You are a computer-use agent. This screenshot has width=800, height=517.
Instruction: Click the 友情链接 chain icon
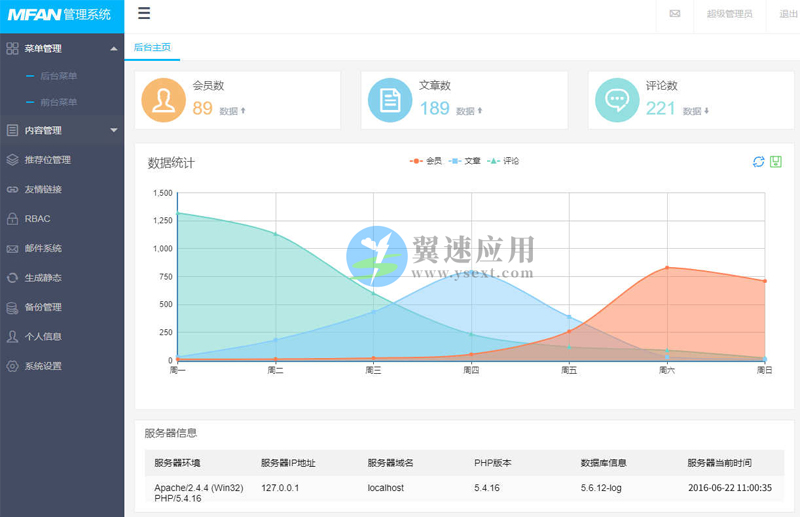click(12, 189)
